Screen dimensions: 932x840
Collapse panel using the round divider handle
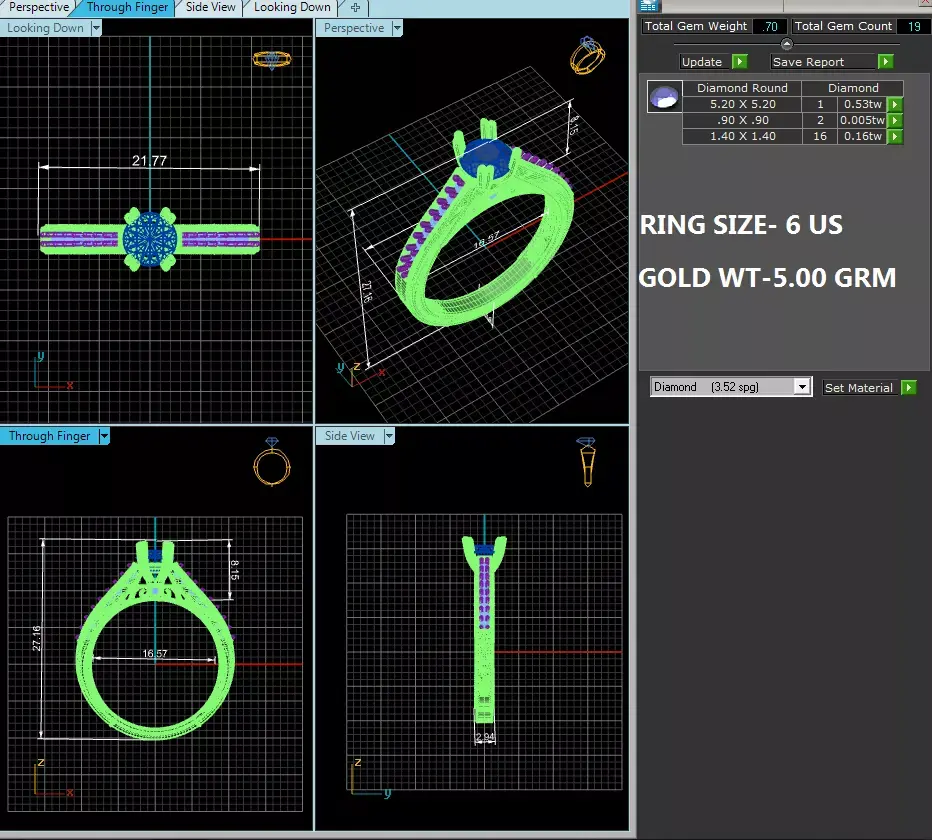coord(786,44)
